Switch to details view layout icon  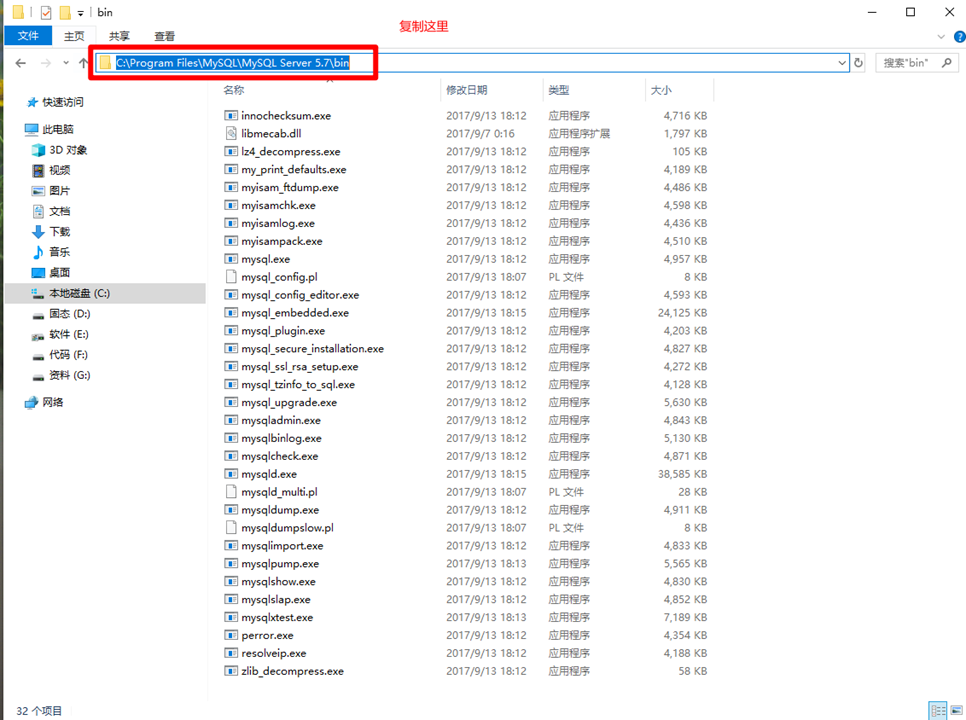(x=938, y=711)
